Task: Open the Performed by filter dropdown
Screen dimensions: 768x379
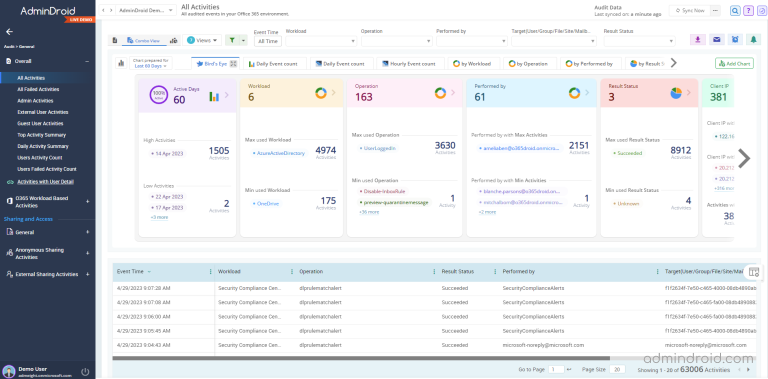Action: point(472,41)
